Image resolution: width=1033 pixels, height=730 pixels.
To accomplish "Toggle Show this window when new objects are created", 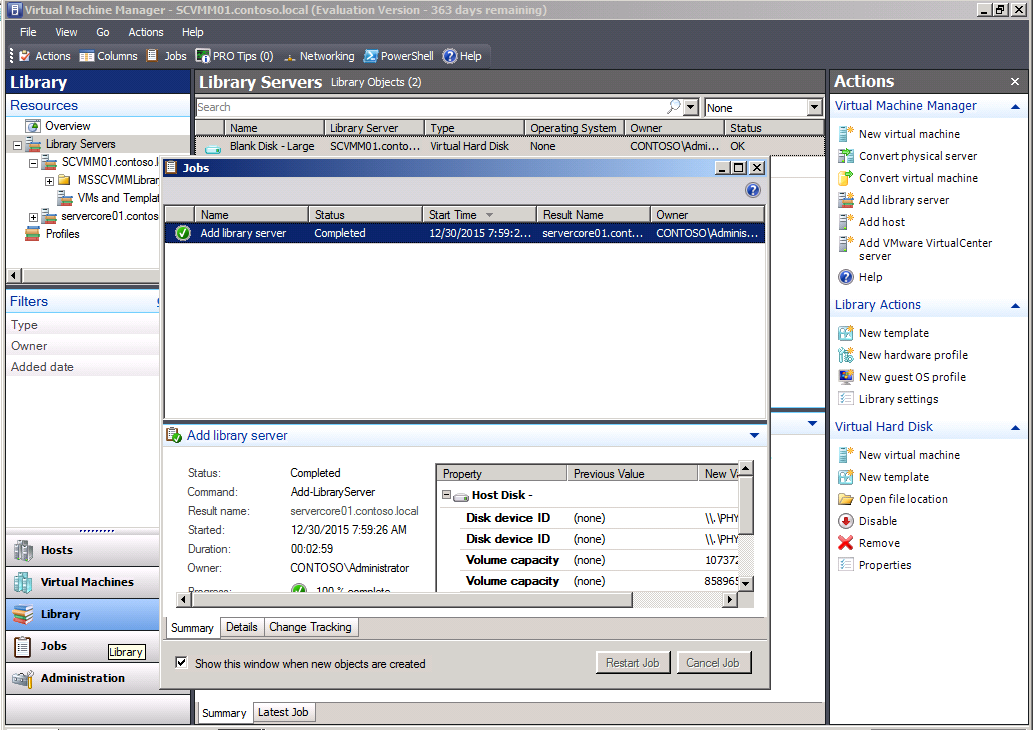I will (181, 663).
